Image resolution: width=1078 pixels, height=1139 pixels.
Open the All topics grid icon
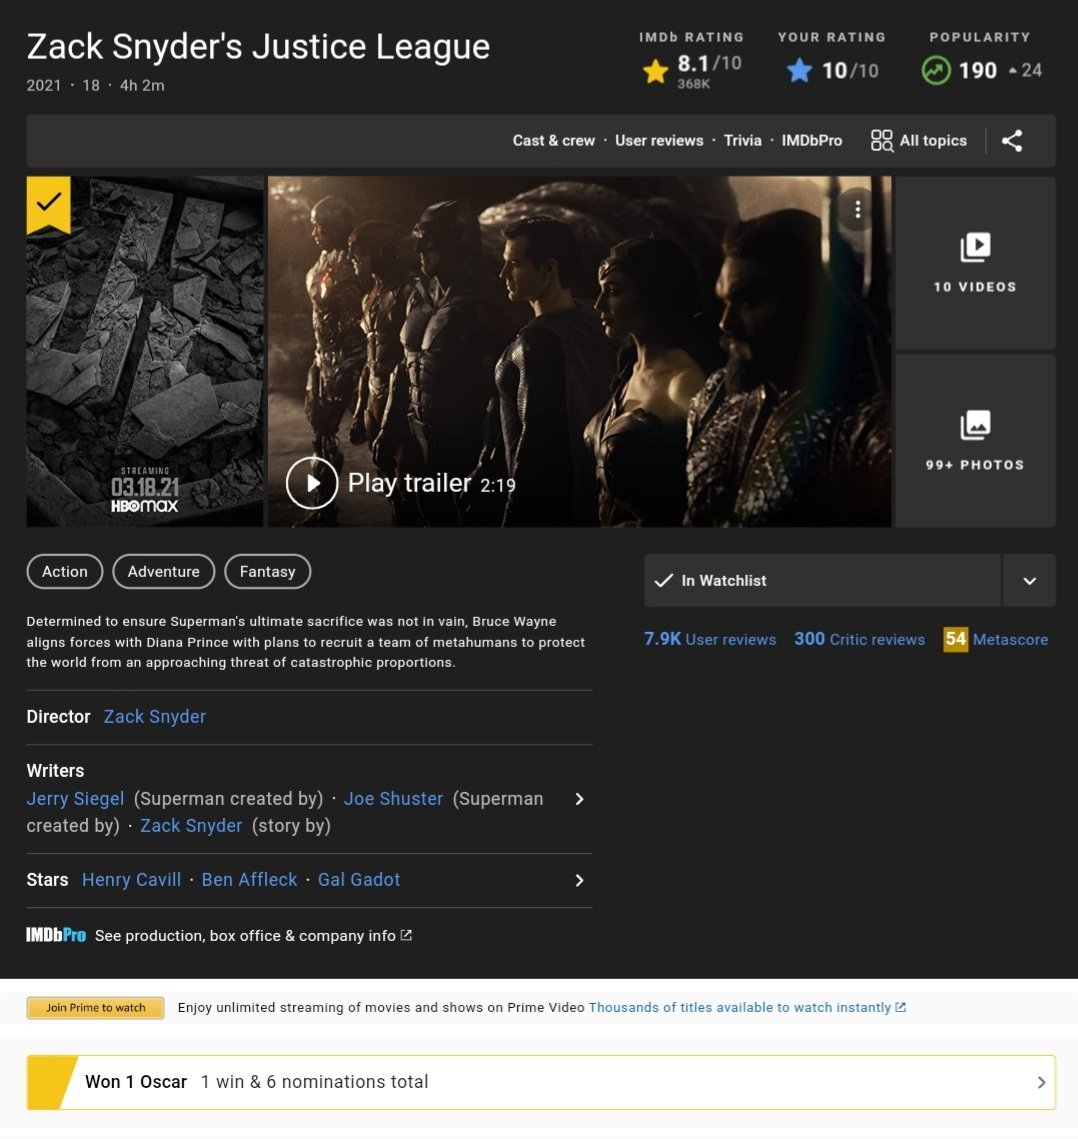click(x=881, y=140)
